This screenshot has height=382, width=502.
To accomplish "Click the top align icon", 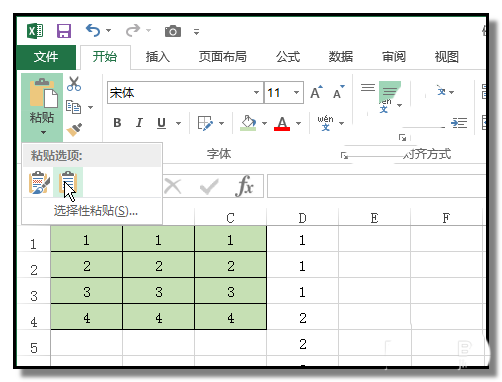I will pos(368,88).
